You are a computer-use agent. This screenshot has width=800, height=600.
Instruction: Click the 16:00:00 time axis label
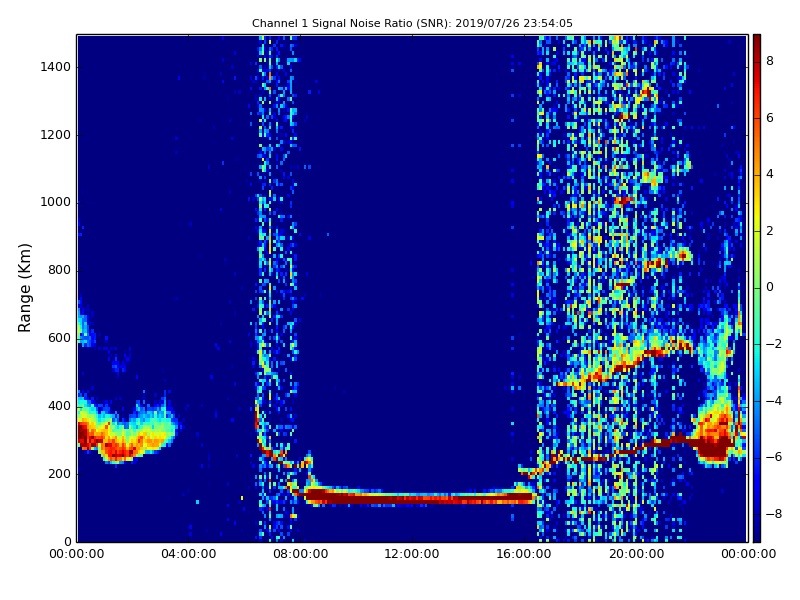(x=524, y=554)
